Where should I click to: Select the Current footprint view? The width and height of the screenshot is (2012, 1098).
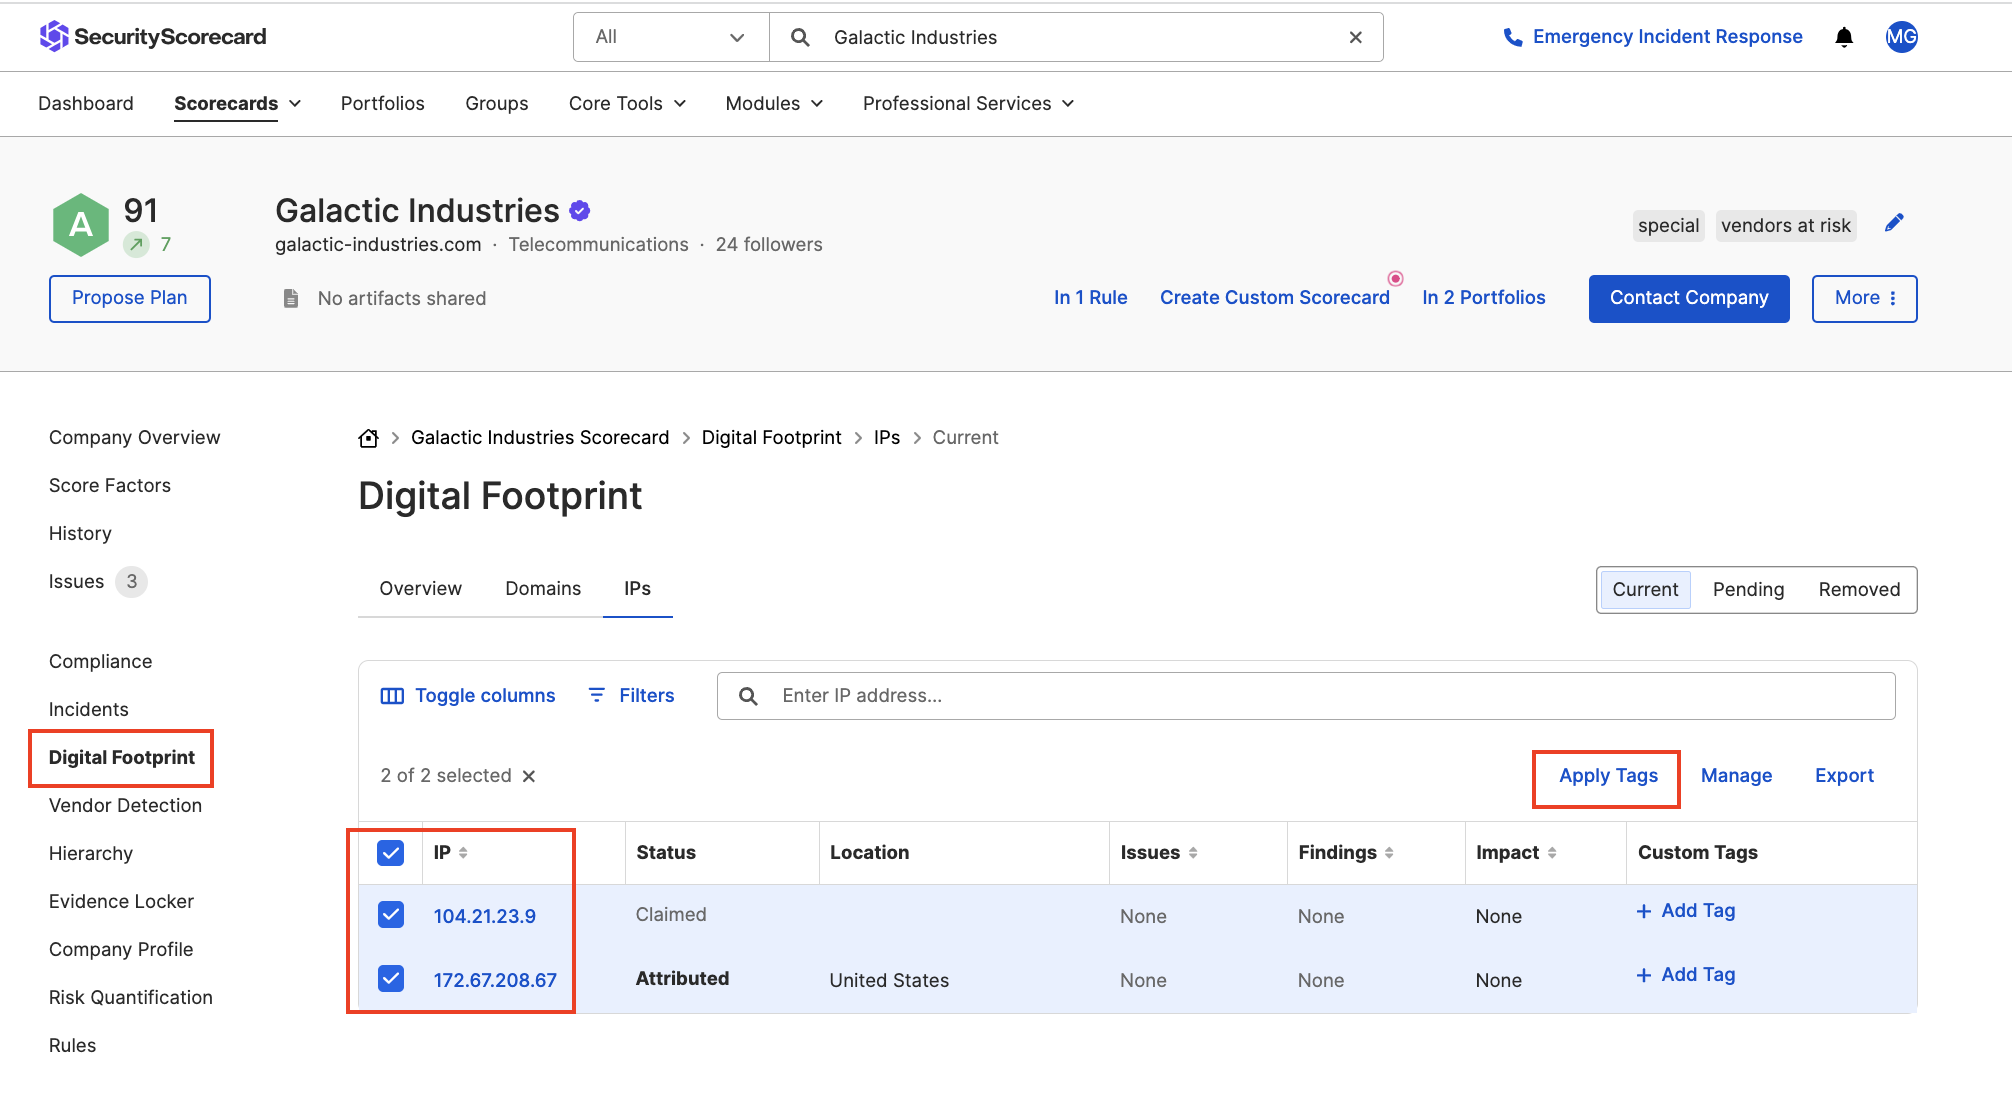[1645, 590]
